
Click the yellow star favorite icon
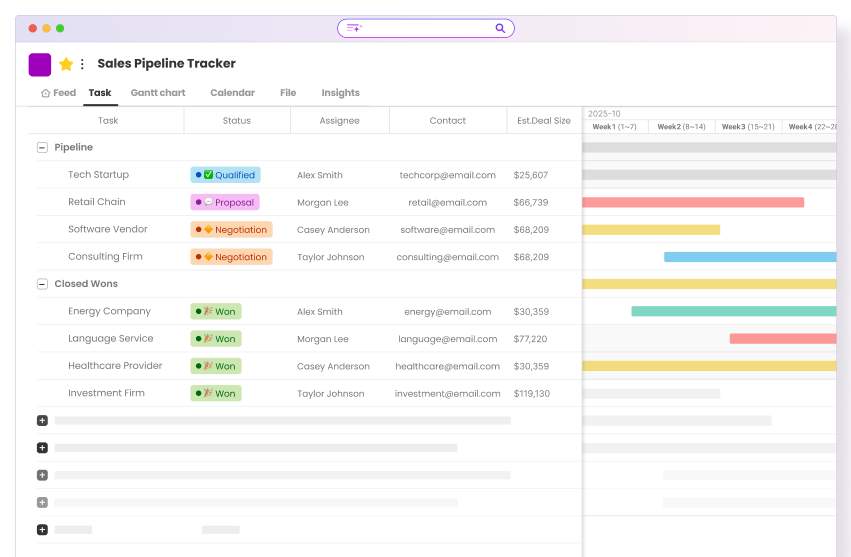coord(66,64)
